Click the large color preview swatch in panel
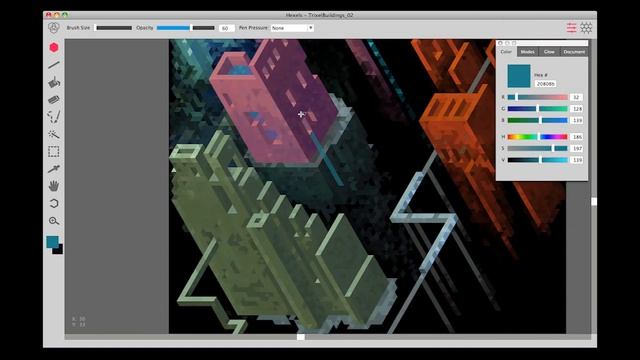 pos(519,76)
